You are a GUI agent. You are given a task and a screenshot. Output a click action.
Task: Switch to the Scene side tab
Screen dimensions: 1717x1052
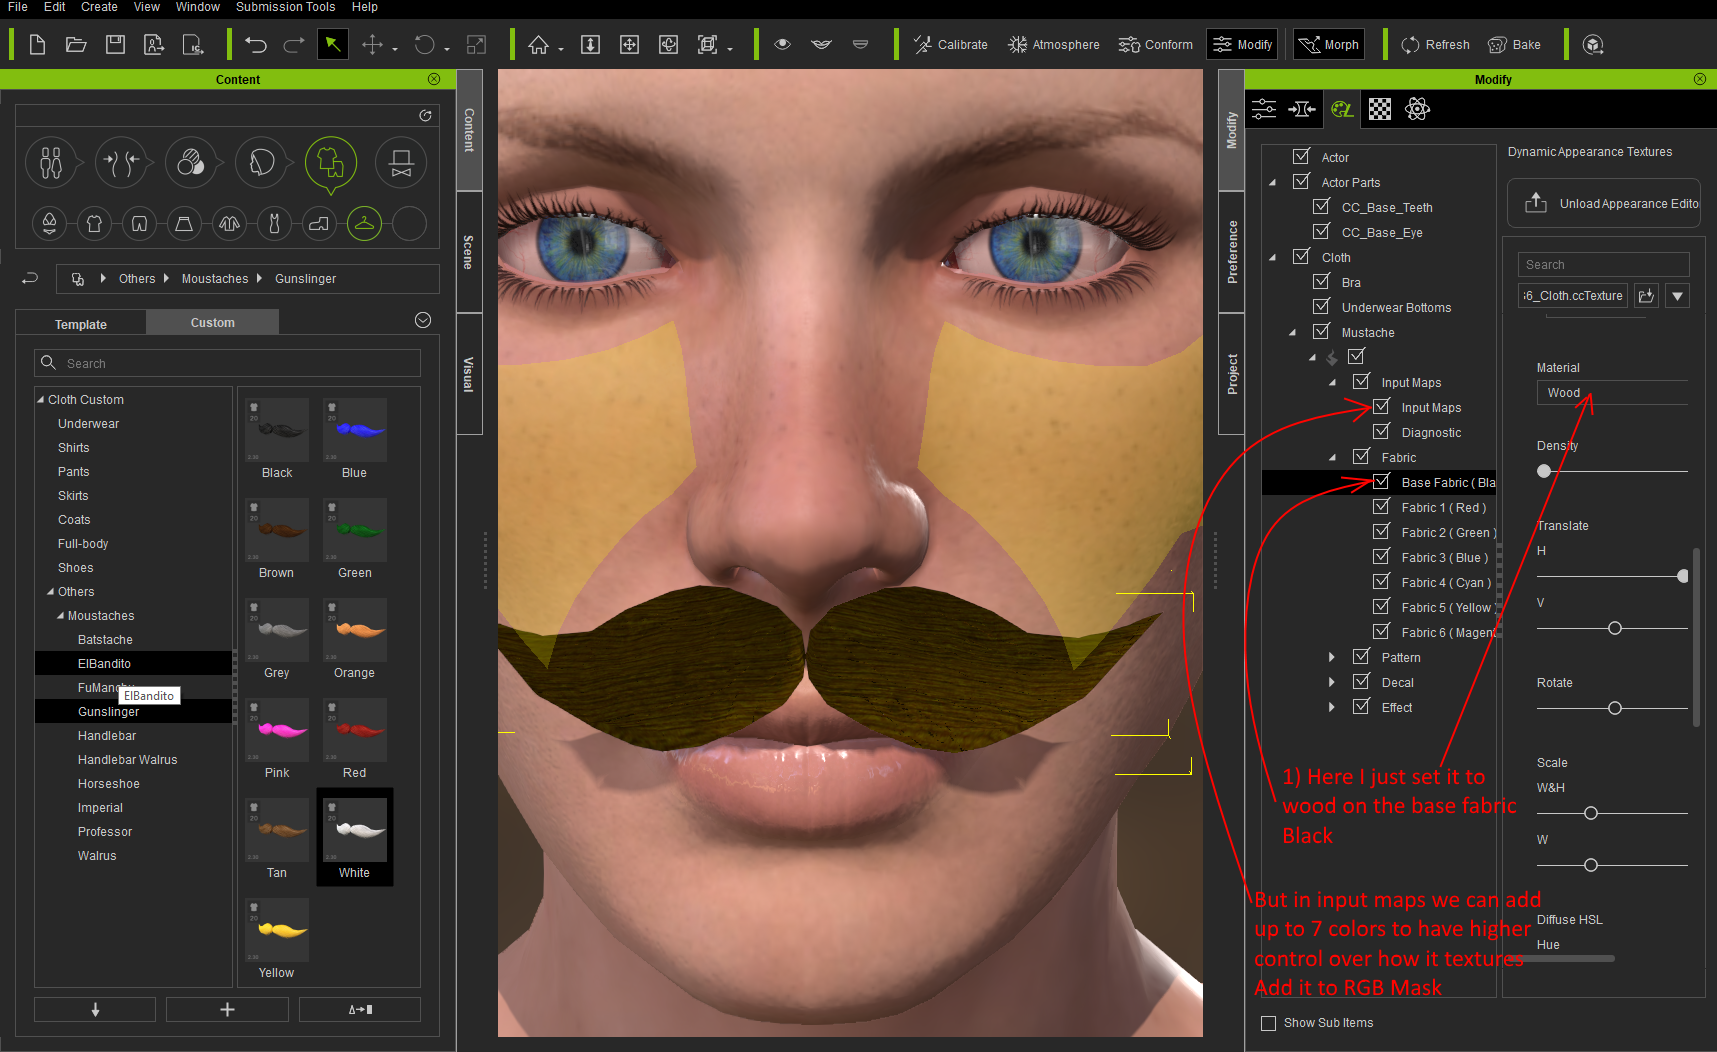(x=468, y=252)
